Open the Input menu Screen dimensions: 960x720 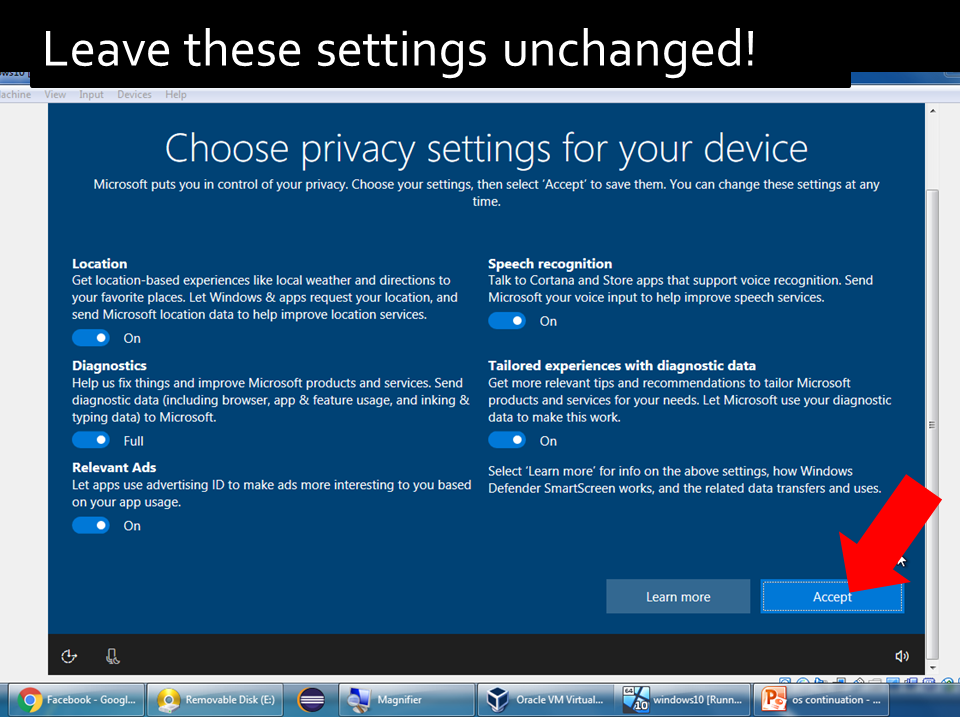click(91, 94)
